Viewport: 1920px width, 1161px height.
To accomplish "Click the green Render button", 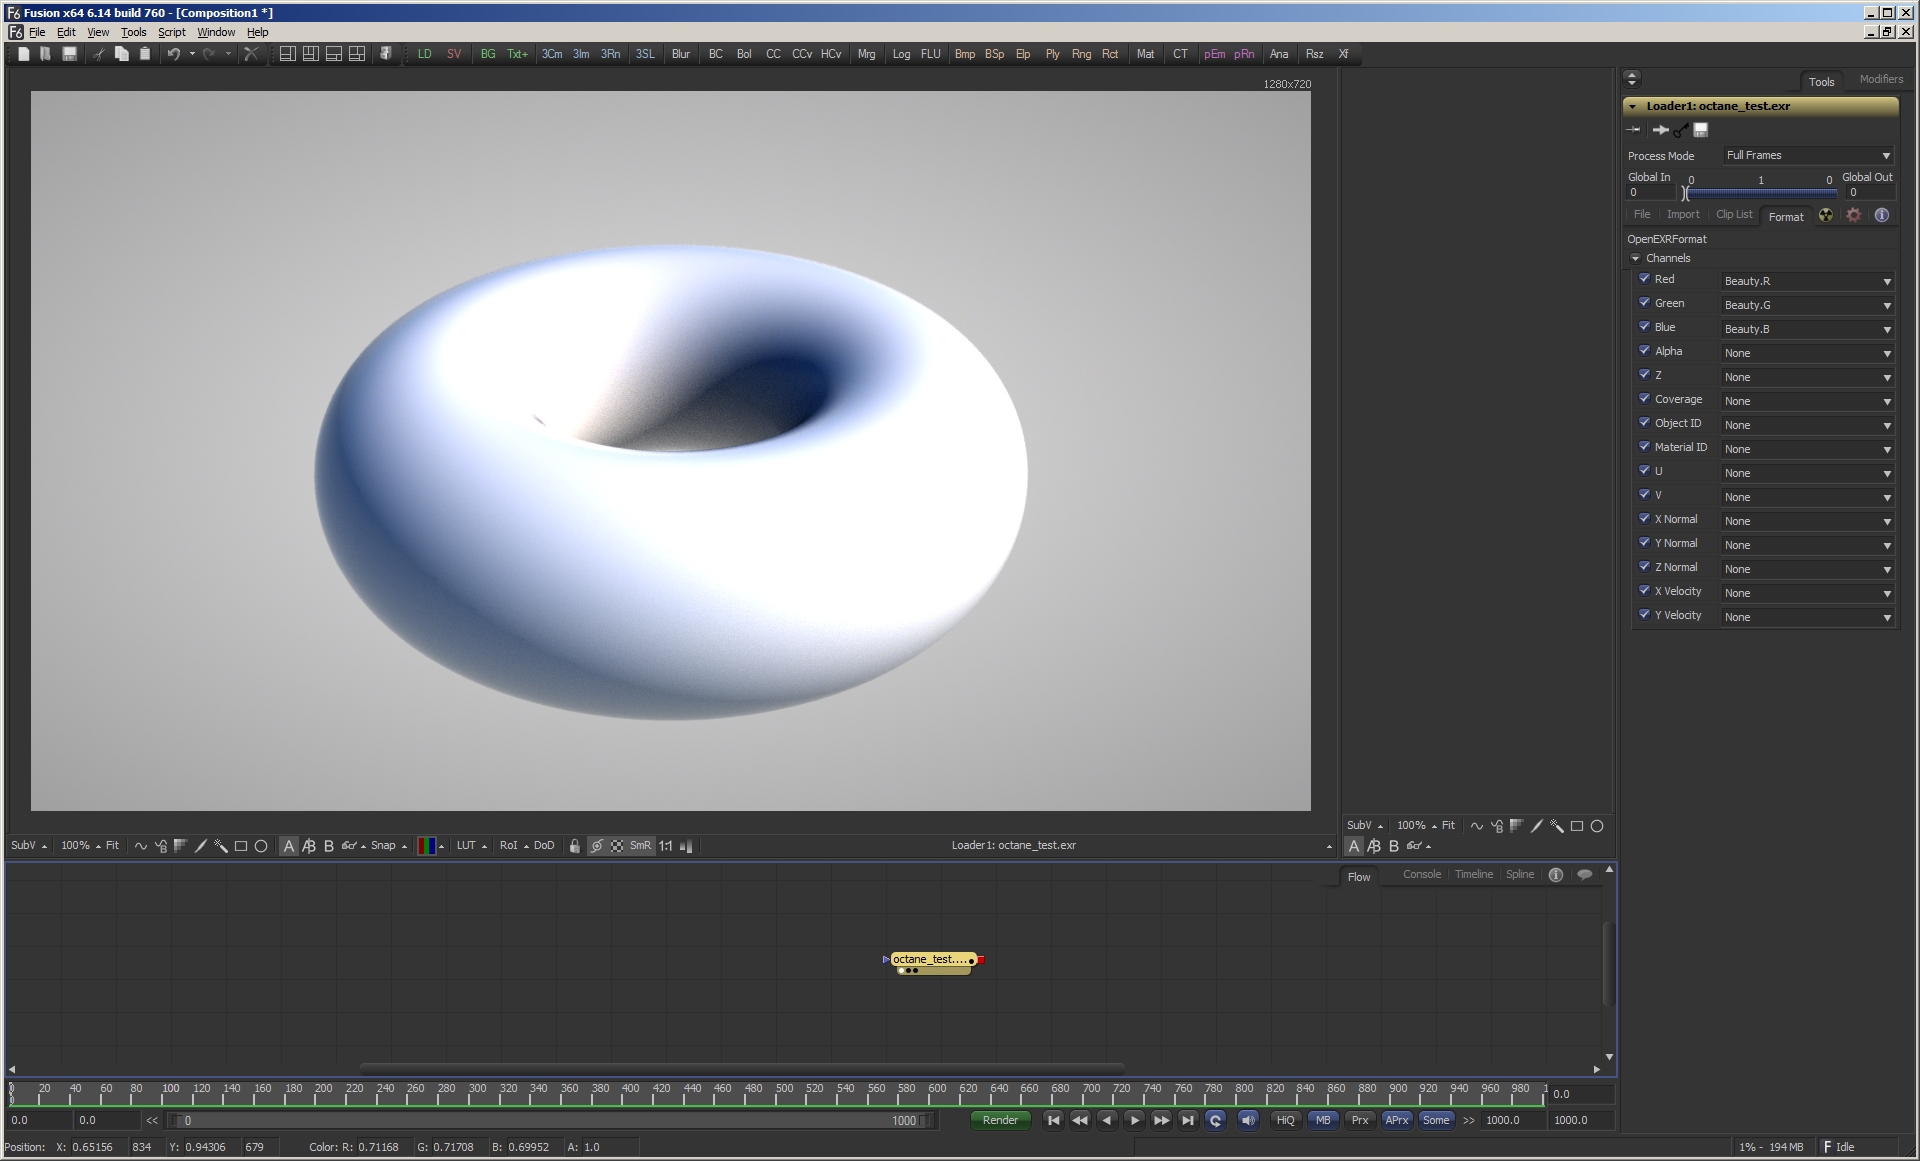I will (1000, 1120).
